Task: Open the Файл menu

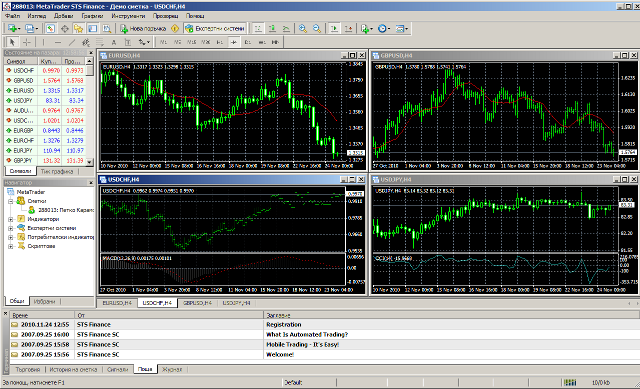Action: (13, 16)
